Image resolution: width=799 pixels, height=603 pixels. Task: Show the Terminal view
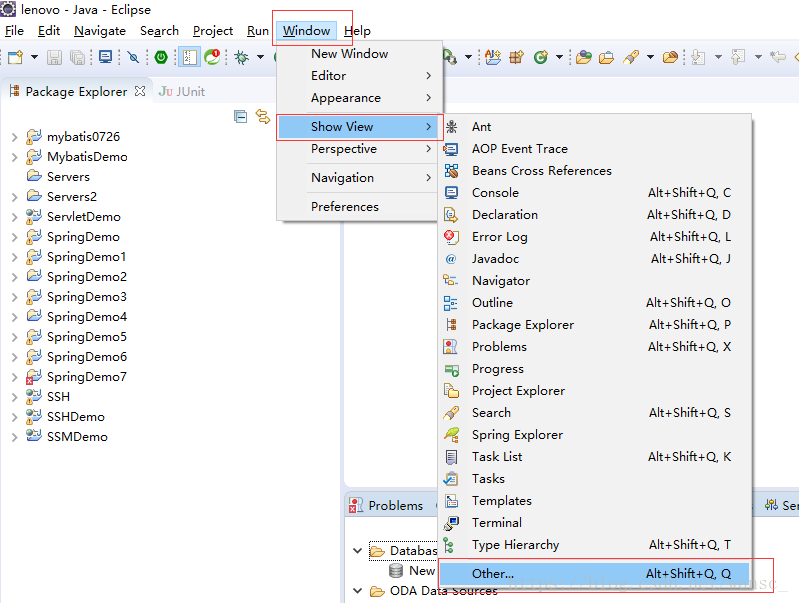[x=595, y=523]
